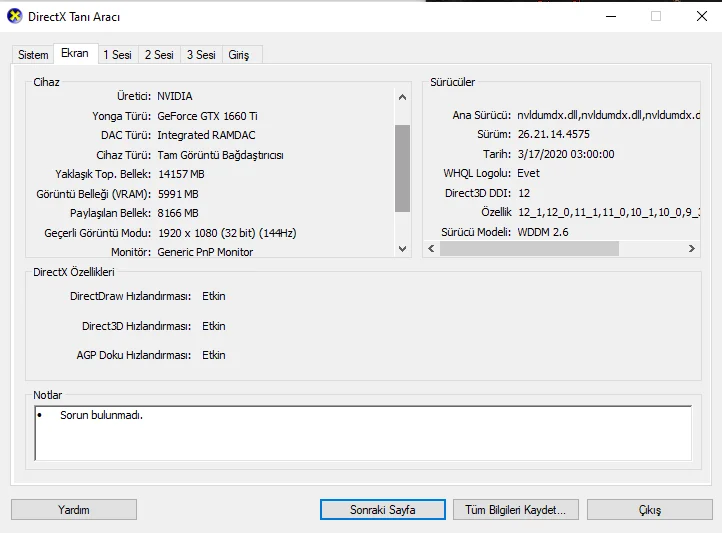722x533 pixels.
Task: Click the 1920 x 1080 display mode value
Action: point(227,233)
